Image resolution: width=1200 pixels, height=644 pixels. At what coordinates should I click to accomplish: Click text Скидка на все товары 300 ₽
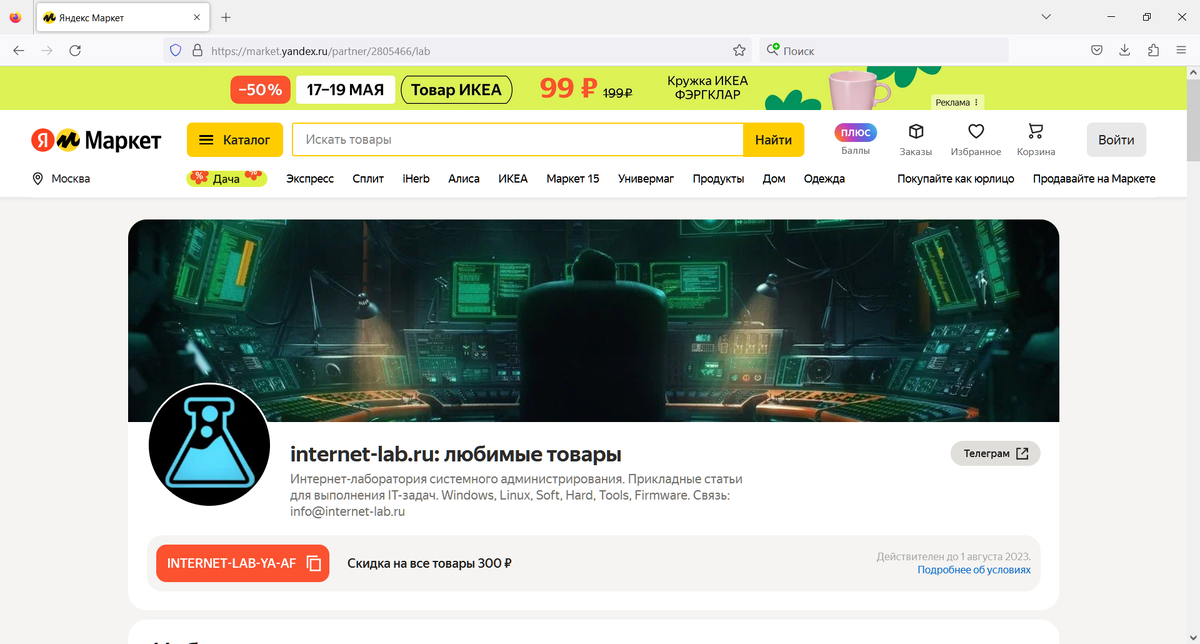tap(429, 563)
